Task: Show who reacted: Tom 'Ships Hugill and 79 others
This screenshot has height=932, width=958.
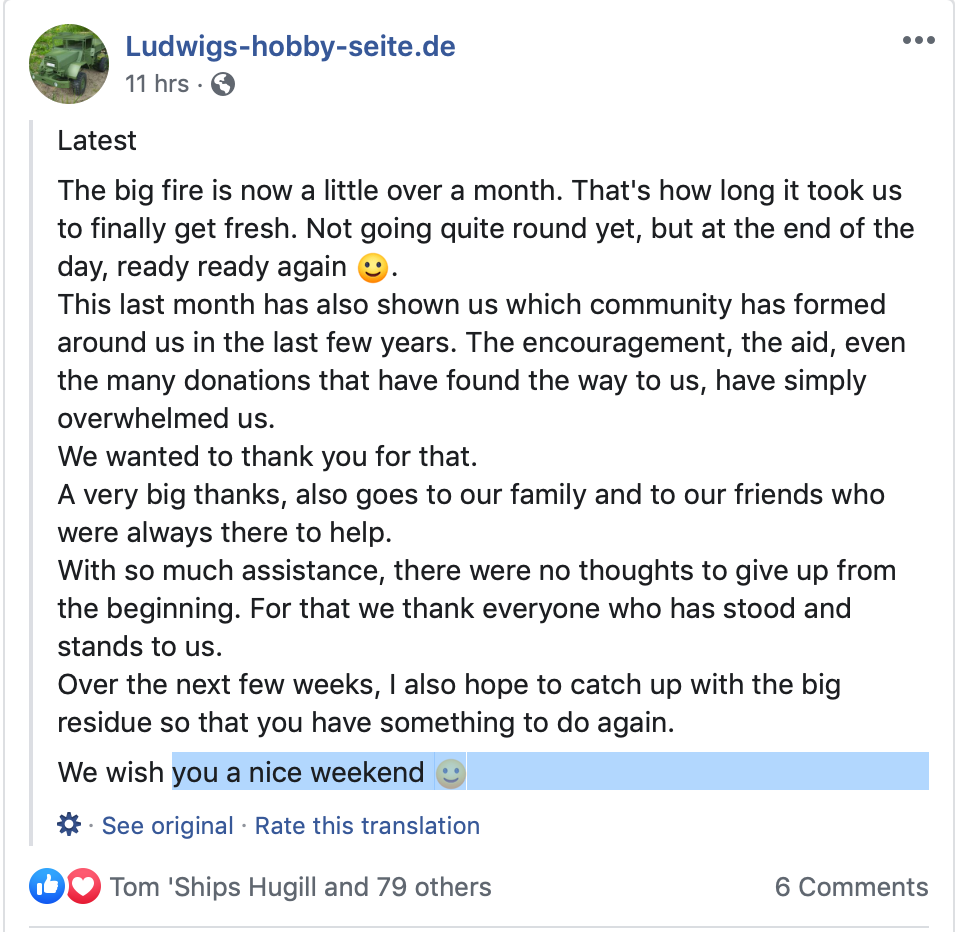Action: click(x=300, y=887)
